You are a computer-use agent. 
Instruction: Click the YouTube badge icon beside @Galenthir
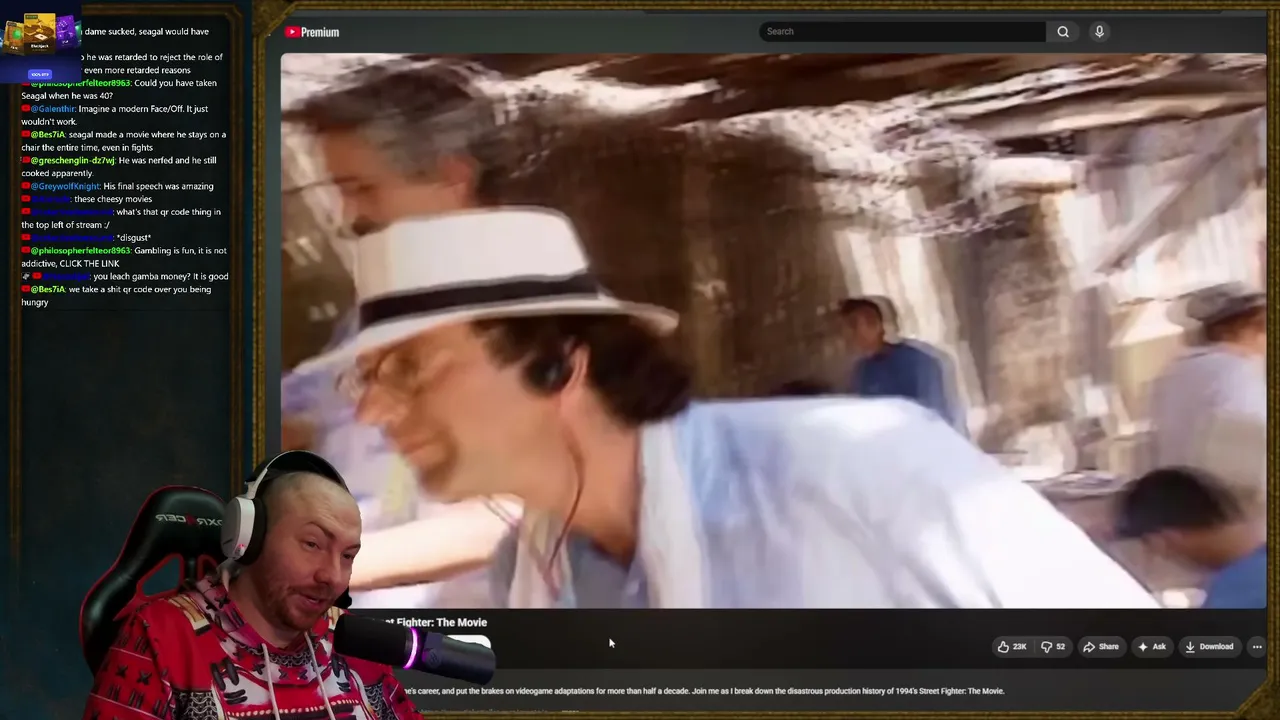coord(25,109)
